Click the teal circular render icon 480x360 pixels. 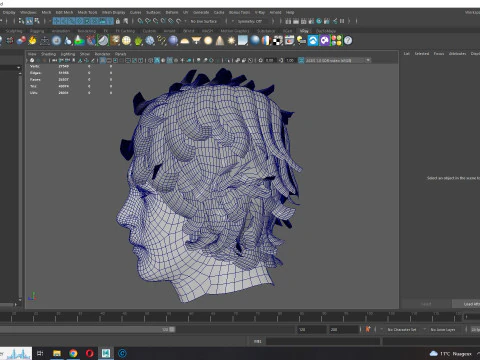(x=319, y=21)
